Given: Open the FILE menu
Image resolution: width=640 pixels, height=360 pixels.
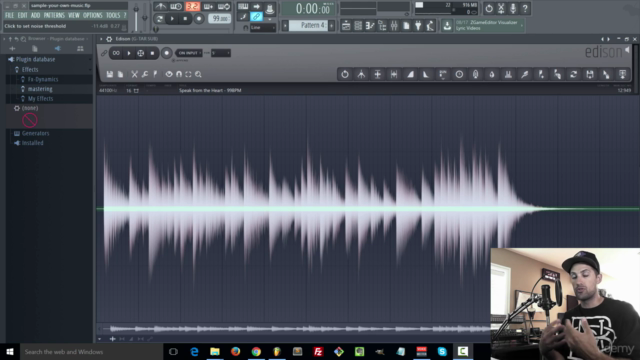Looking at the screenshot, I should pyautogui.click(x=9, y=16).
